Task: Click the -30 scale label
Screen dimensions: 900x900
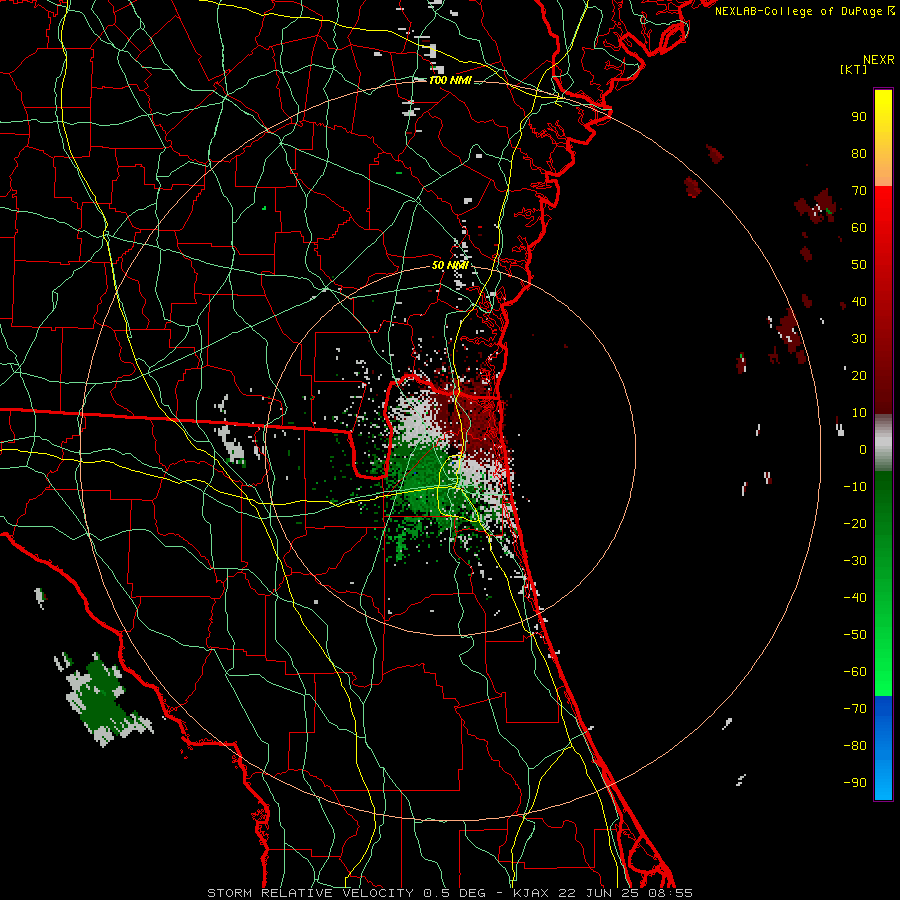Action: coord(855,561)
